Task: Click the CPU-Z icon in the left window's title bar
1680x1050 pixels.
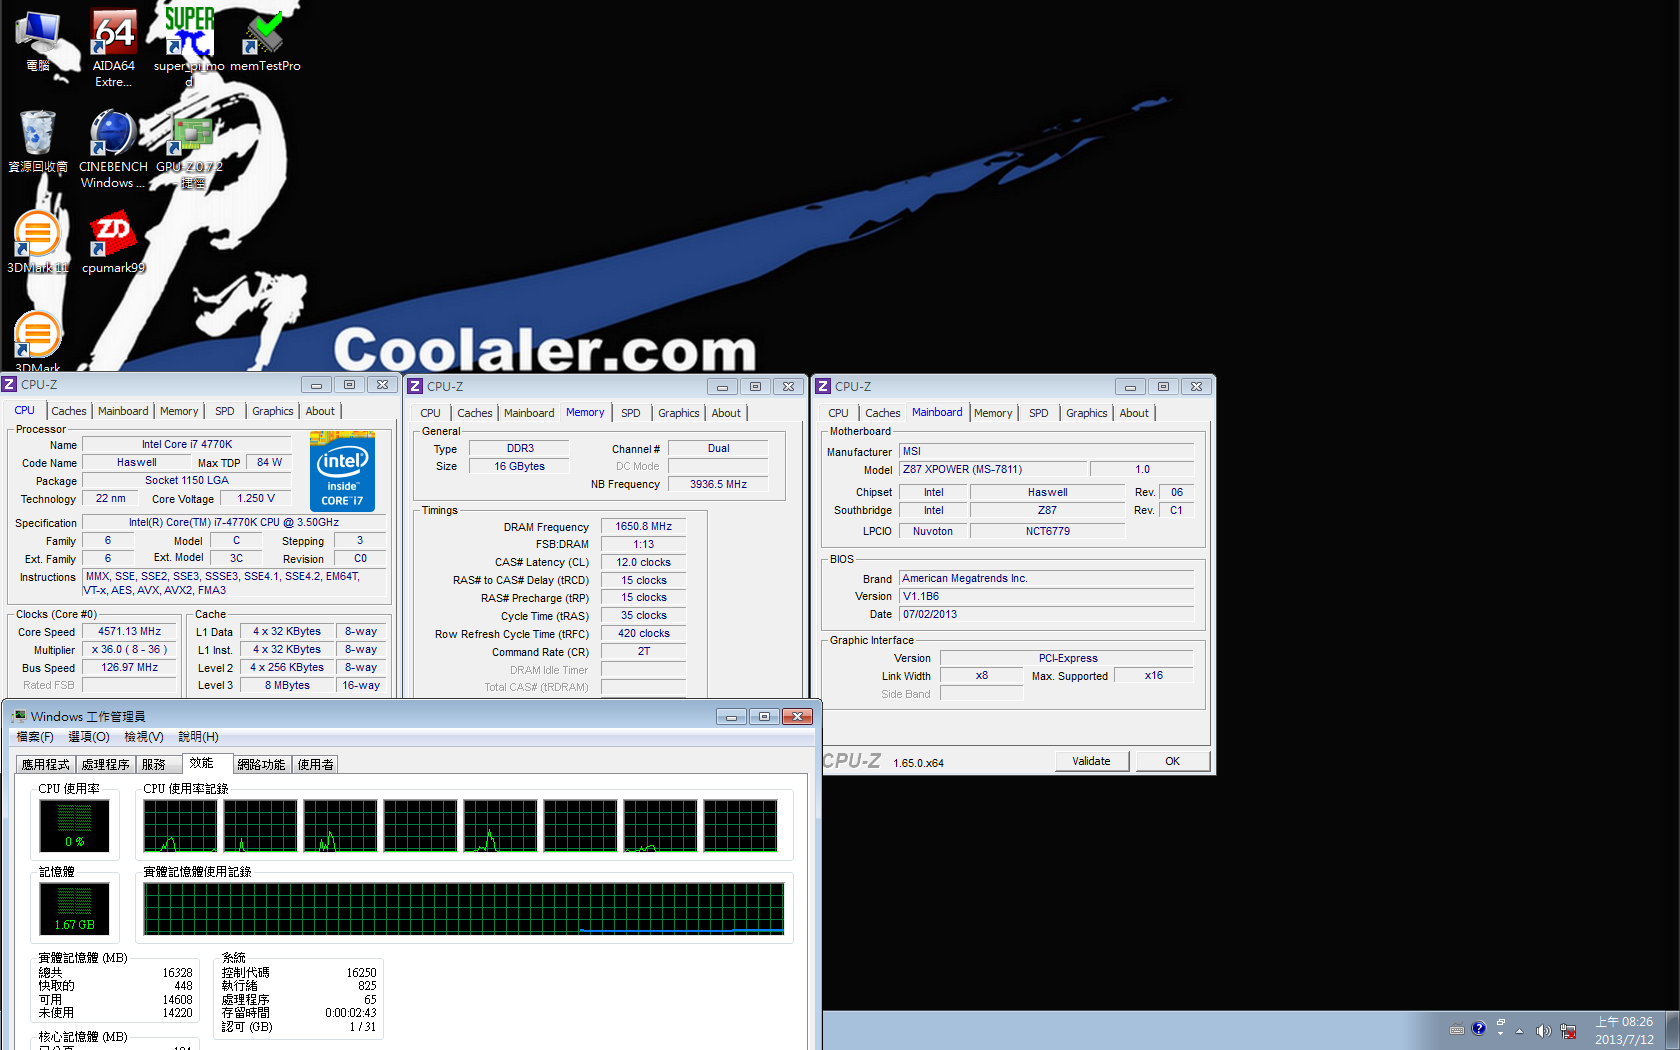Action: coord(9,384)
